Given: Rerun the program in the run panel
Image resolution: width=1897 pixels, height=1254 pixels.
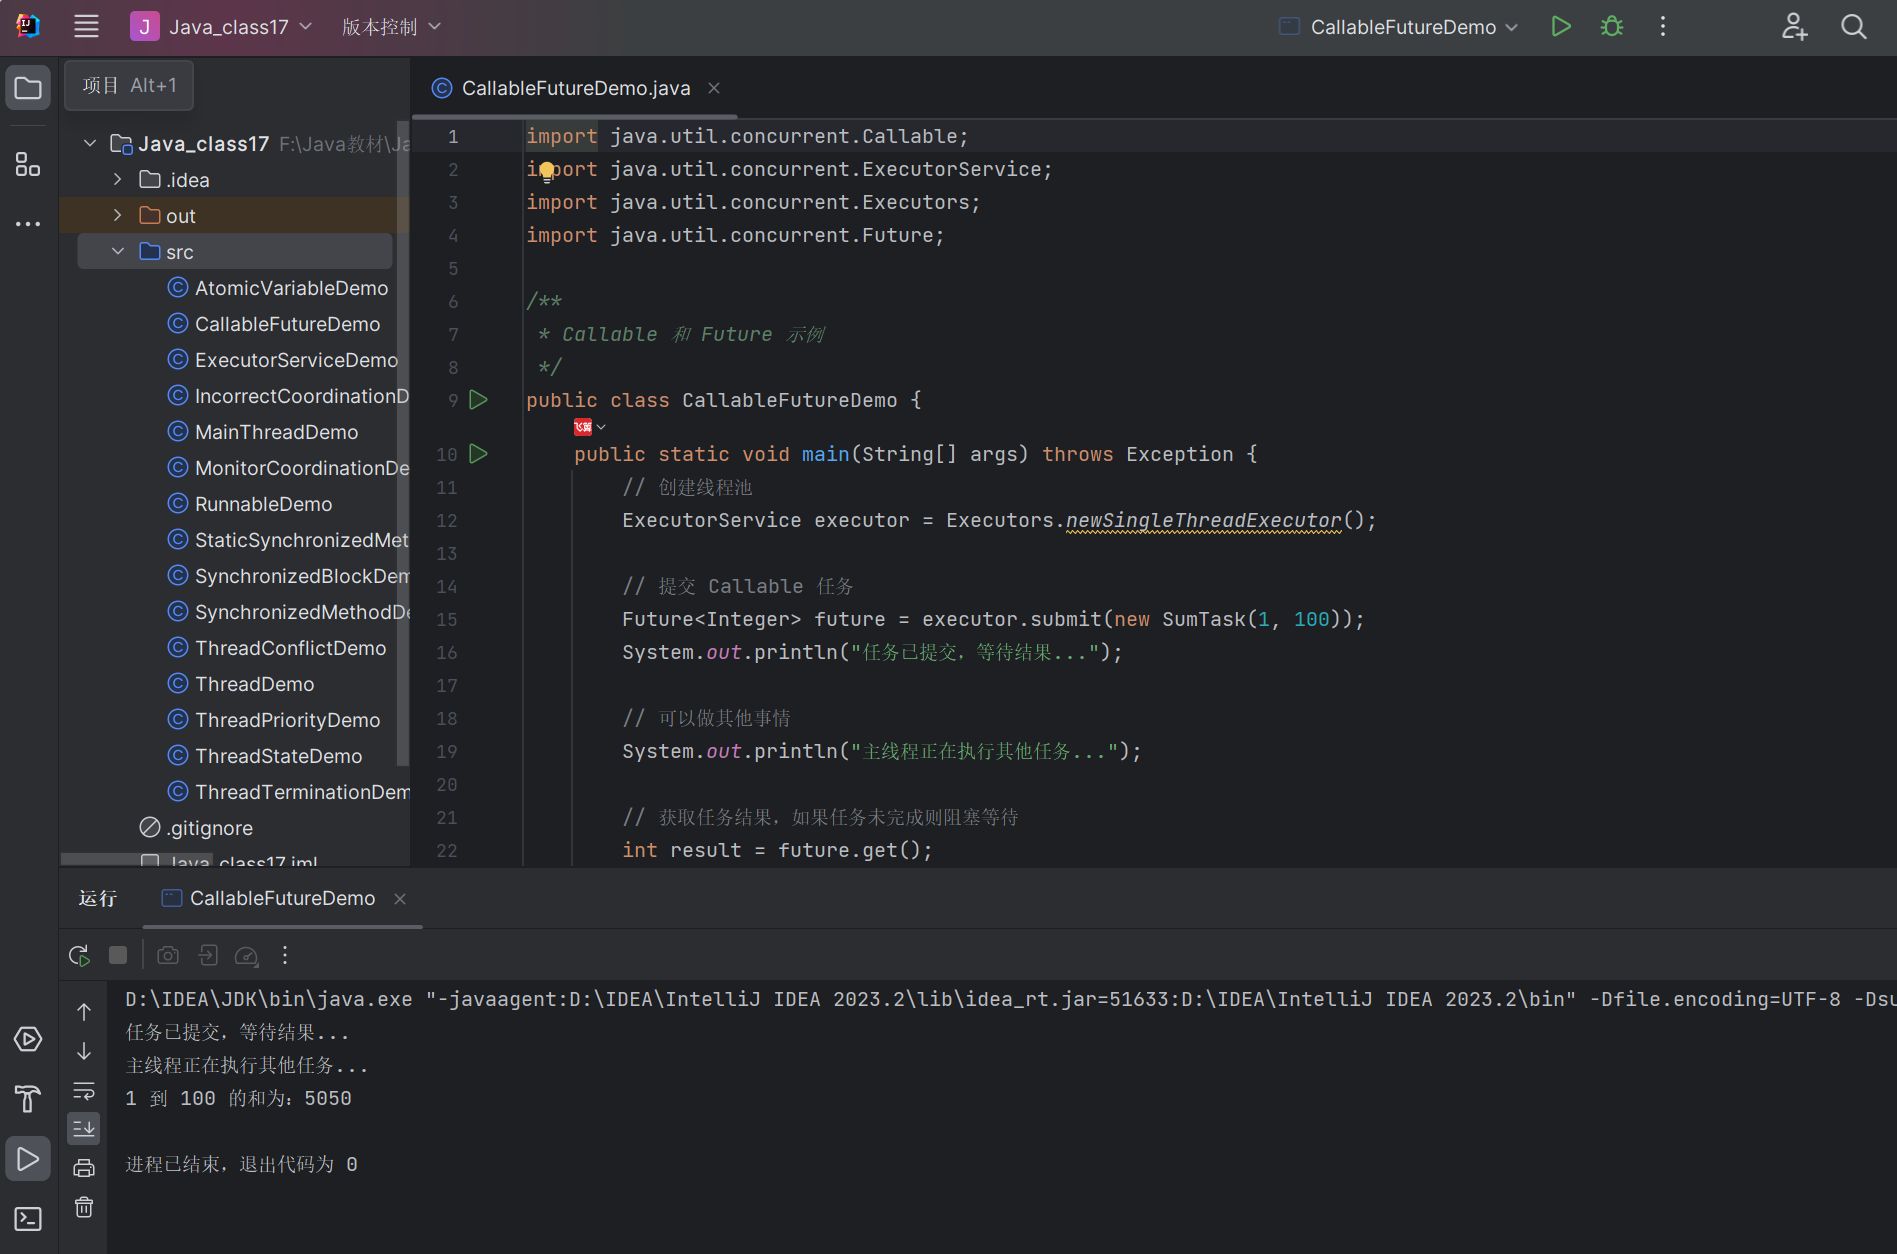Looking at the screenshot, I should point(79,955).
